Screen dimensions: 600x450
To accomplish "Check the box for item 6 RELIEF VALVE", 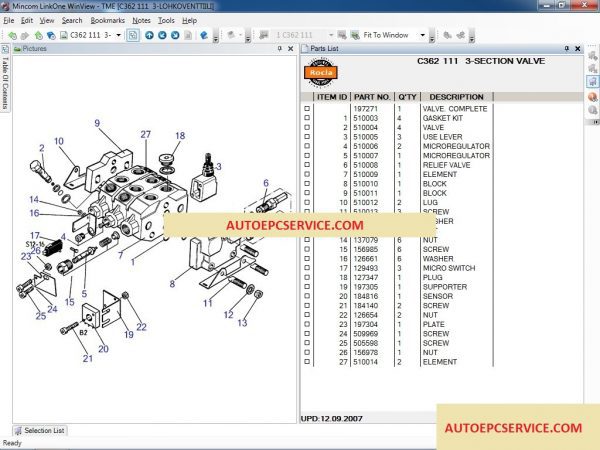I will (307, 165).
